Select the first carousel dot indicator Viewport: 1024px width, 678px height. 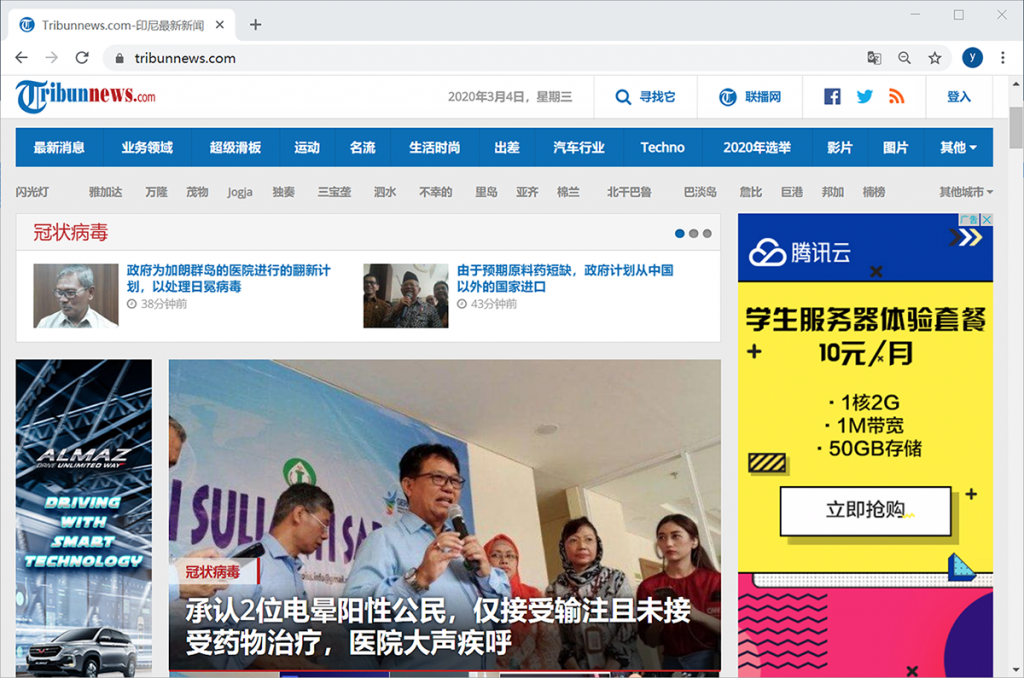pyautogui.click(x=680, y=234)
